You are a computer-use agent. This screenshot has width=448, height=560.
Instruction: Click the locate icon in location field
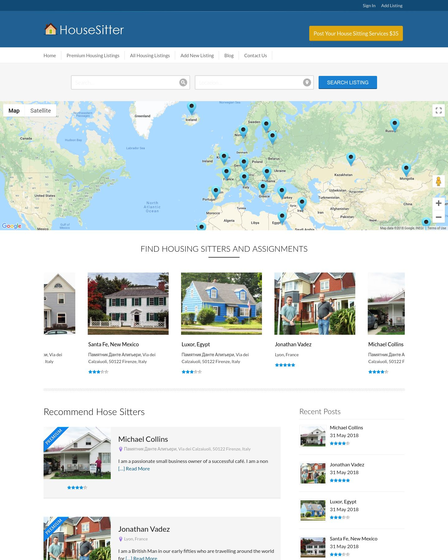click(307, 82)
